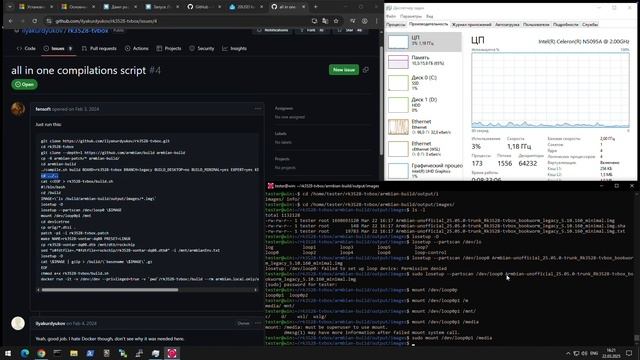Star the repository with Star button
The image size is (640, 360).
click(x=350, y=30)
